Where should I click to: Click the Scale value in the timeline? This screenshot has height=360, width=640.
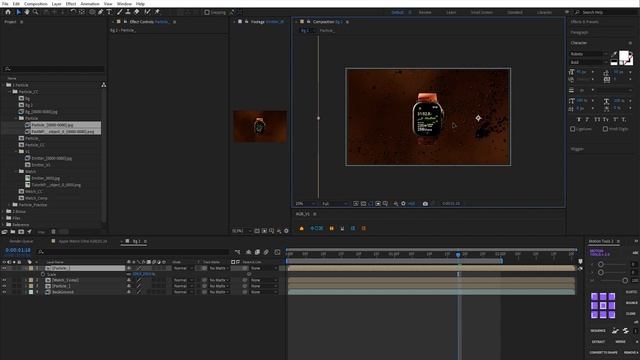(143, 274)
